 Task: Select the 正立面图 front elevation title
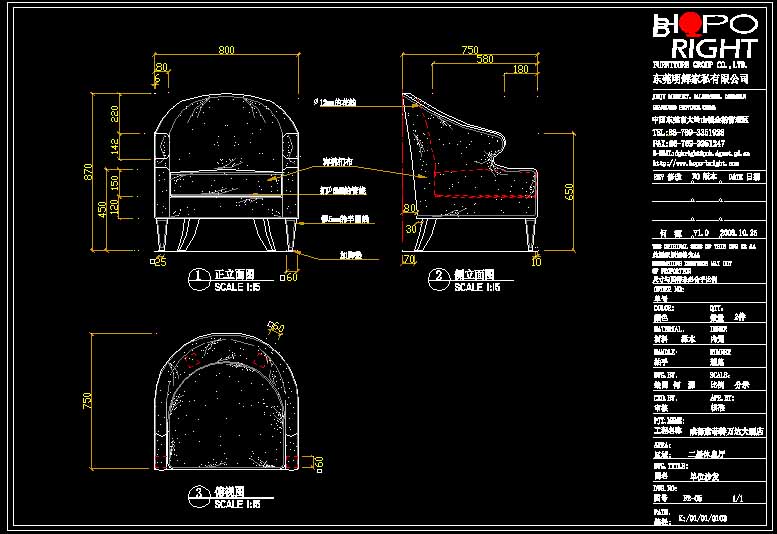[x=234, y=274]
